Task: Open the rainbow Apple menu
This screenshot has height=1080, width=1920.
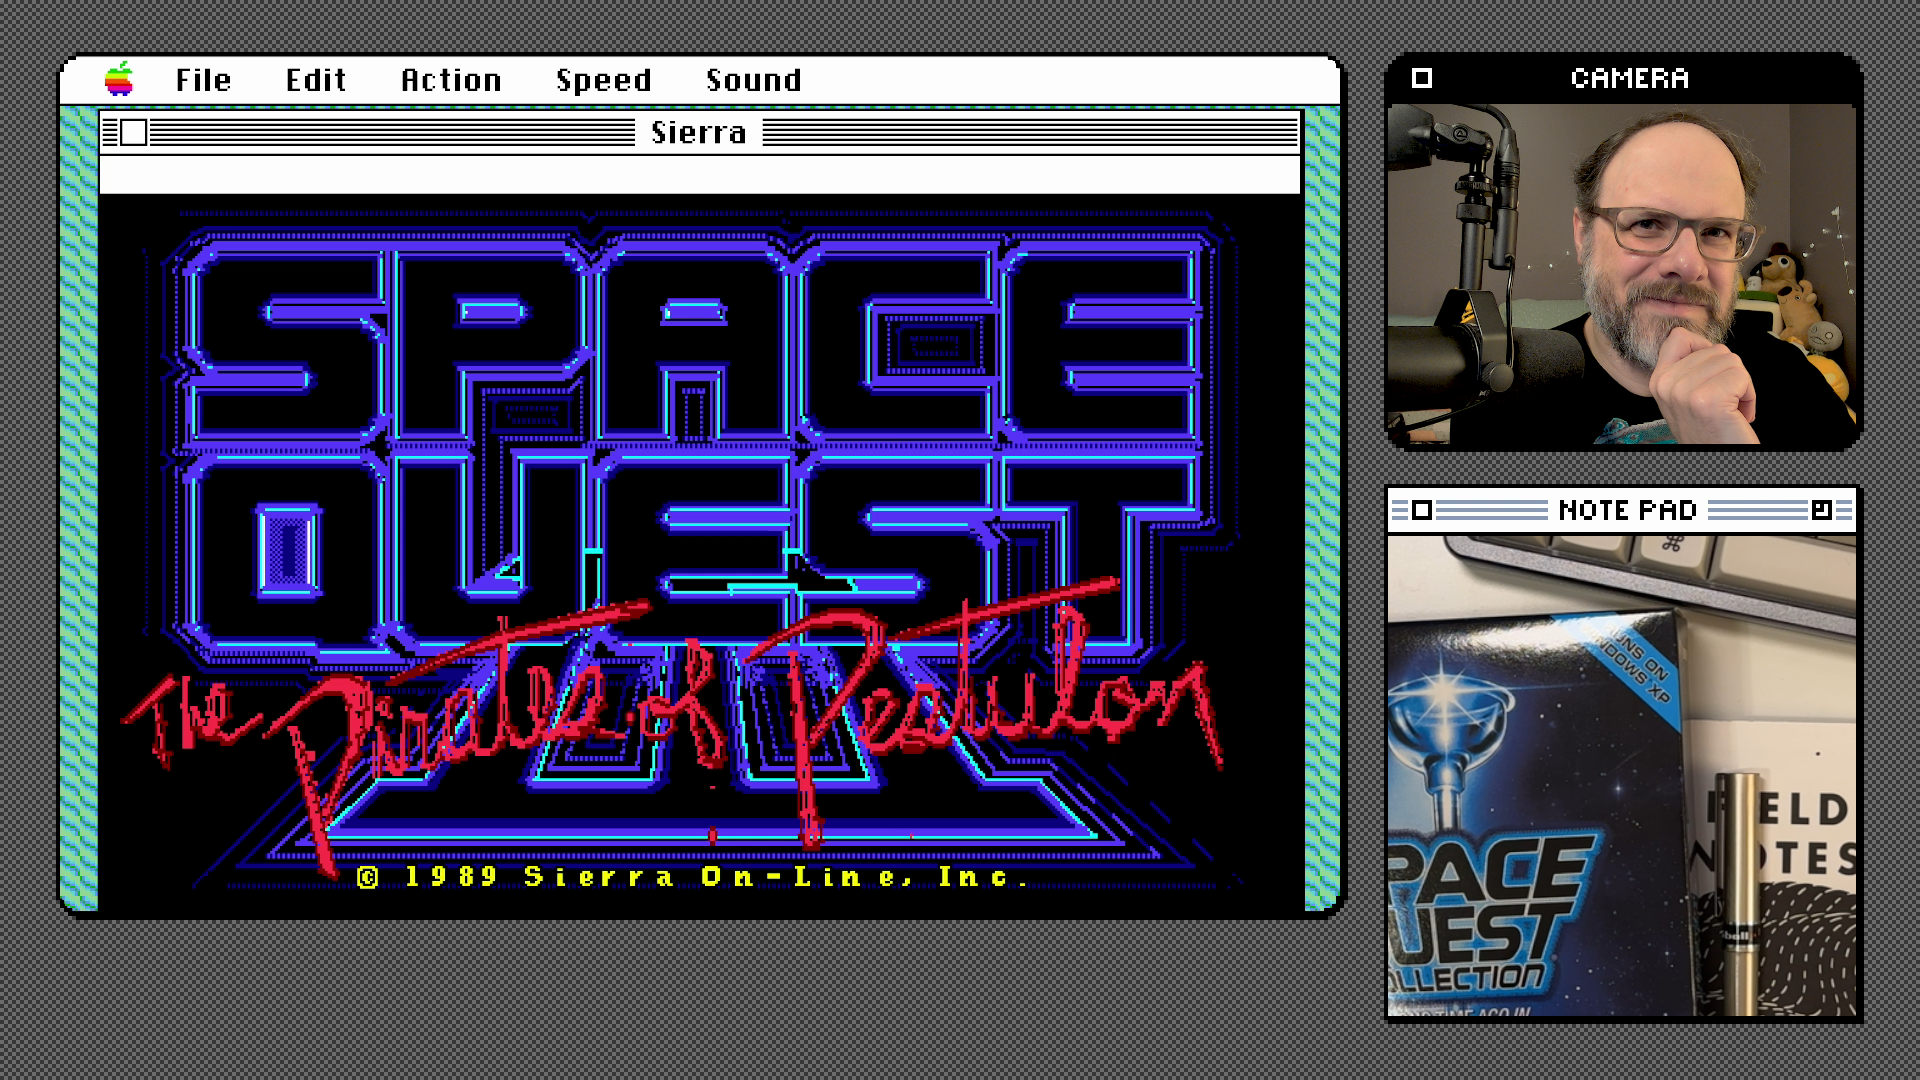Action: tap(119, 79)
